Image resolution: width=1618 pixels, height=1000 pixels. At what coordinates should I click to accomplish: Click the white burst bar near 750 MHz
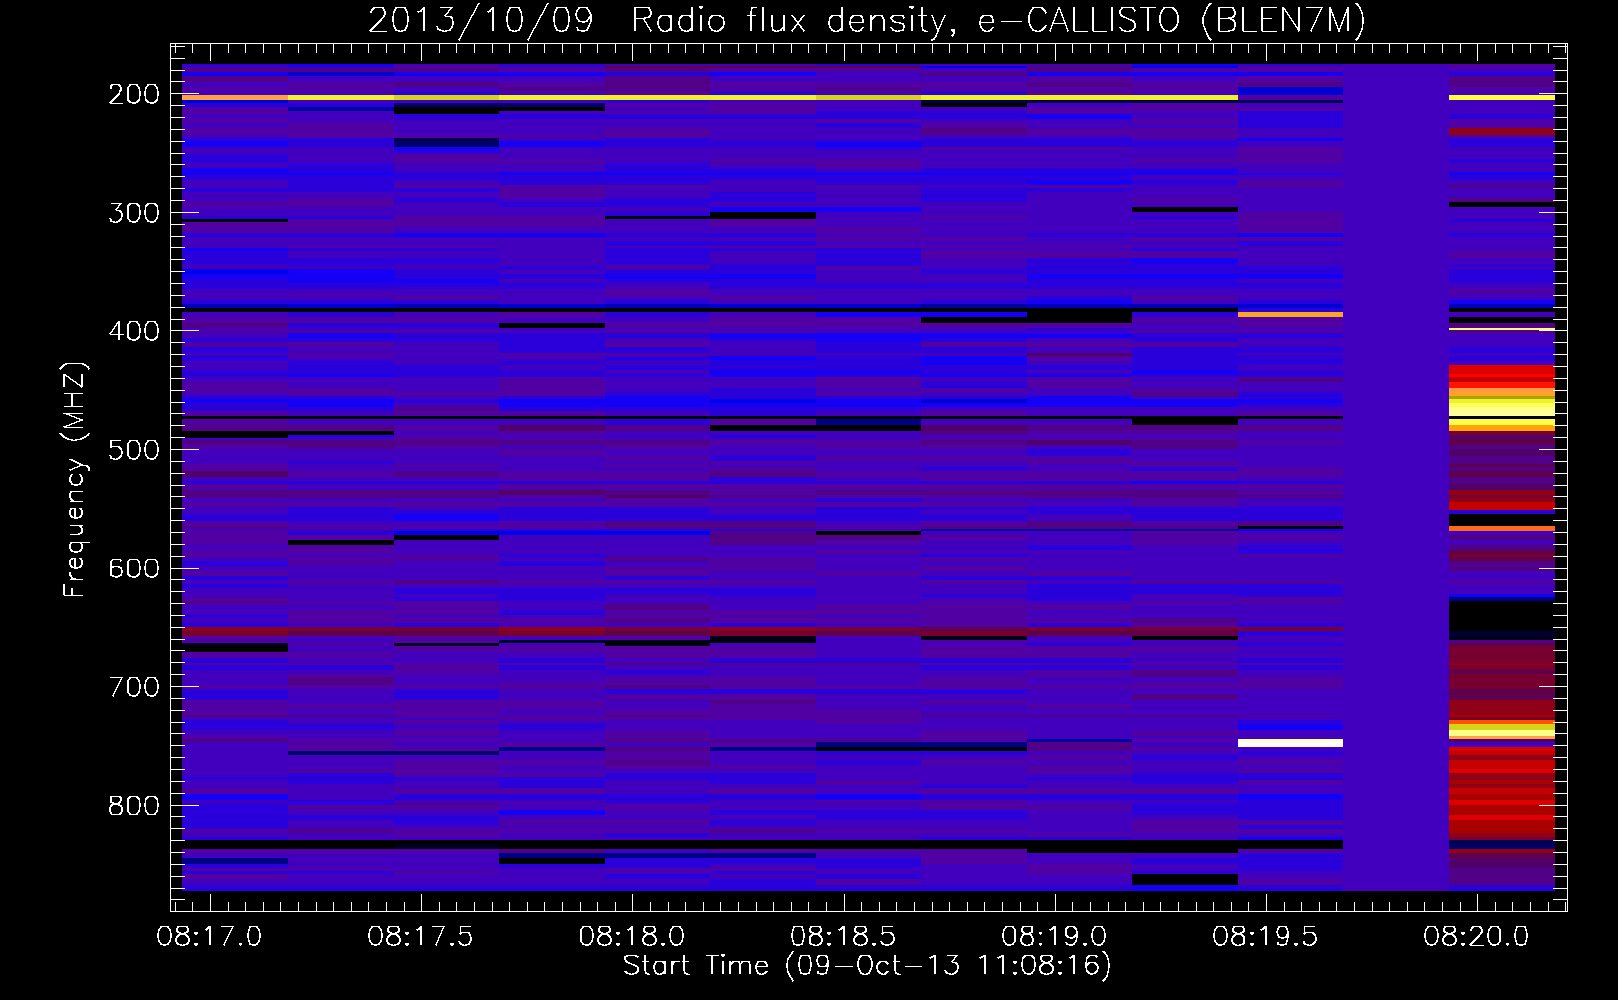1290,743
